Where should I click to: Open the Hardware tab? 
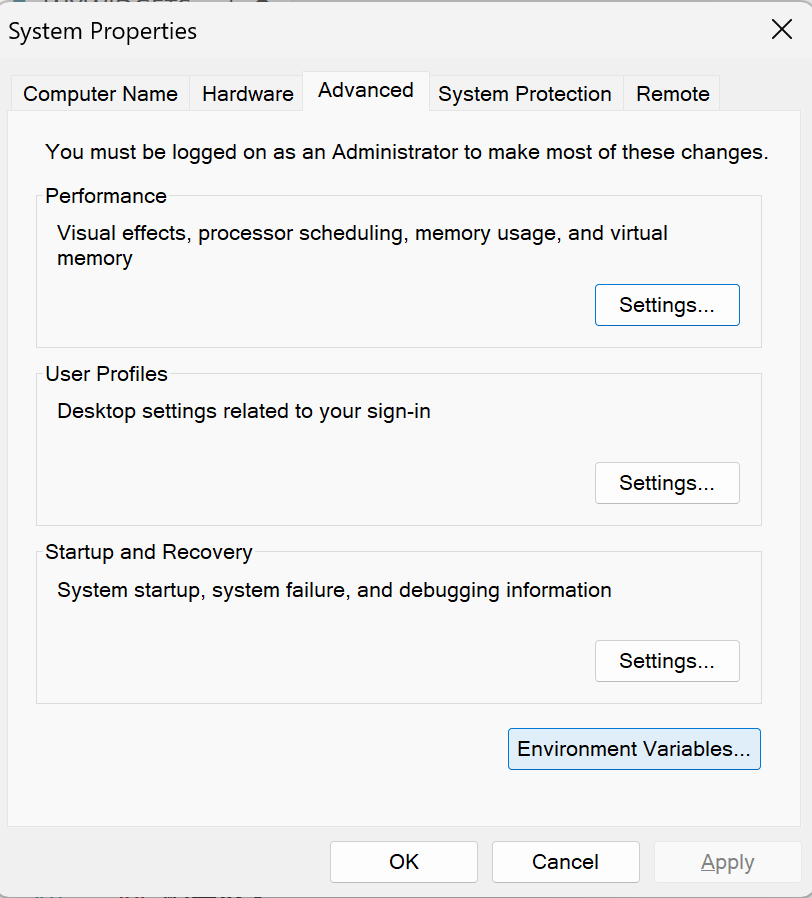coord(247,93)
